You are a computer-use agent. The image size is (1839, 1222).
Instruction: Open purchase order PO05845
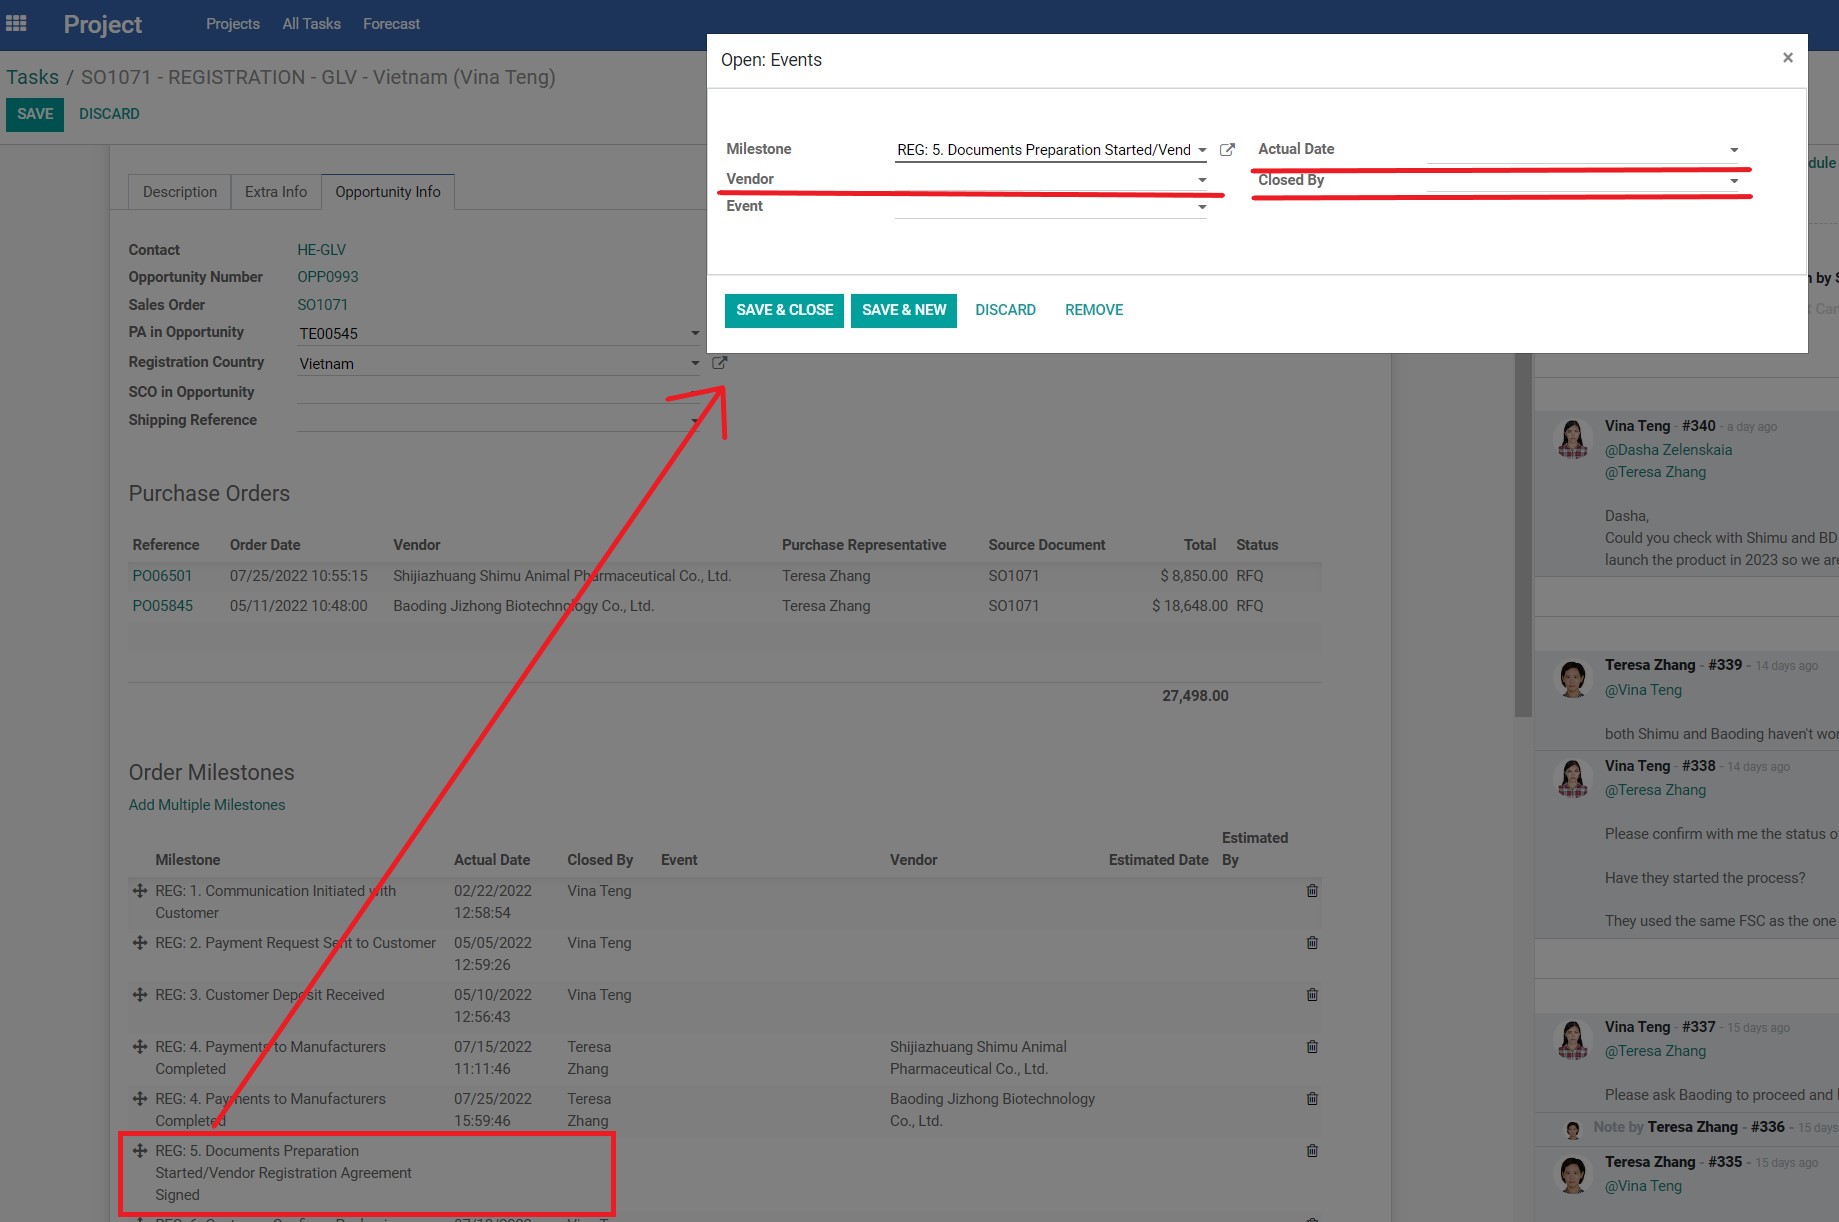[x=162, y=606]
